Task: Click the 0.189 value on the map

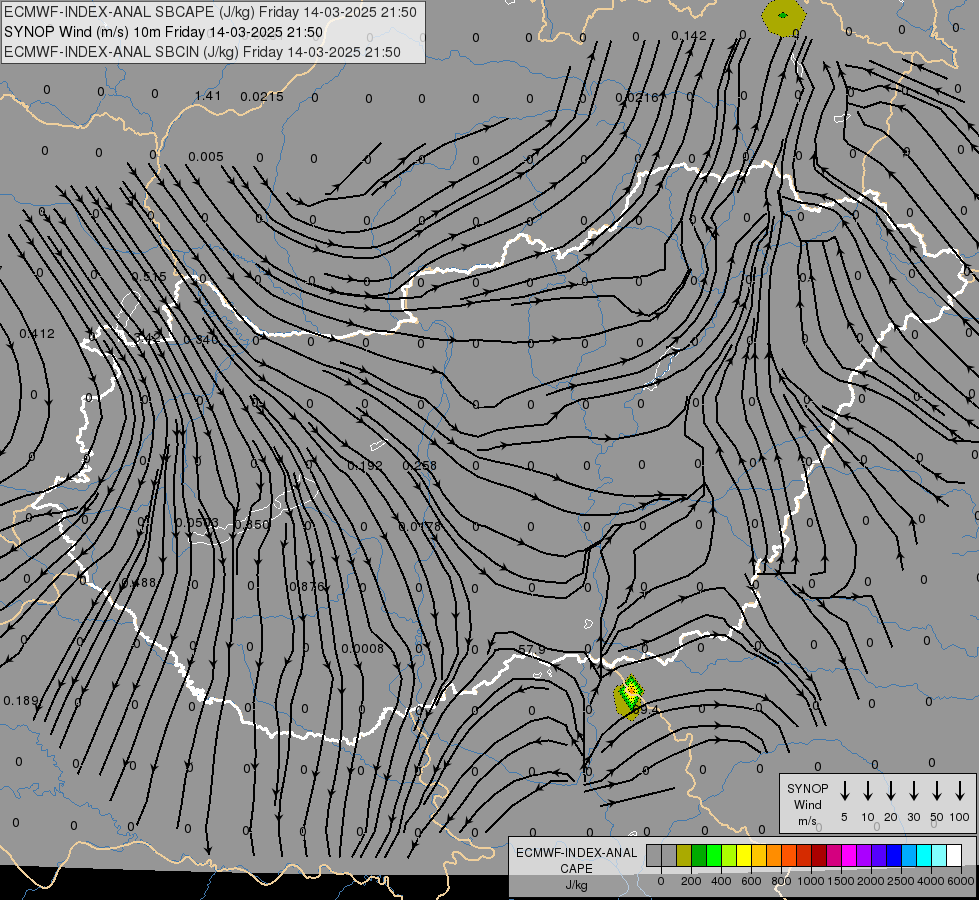Action: (21, 700)
